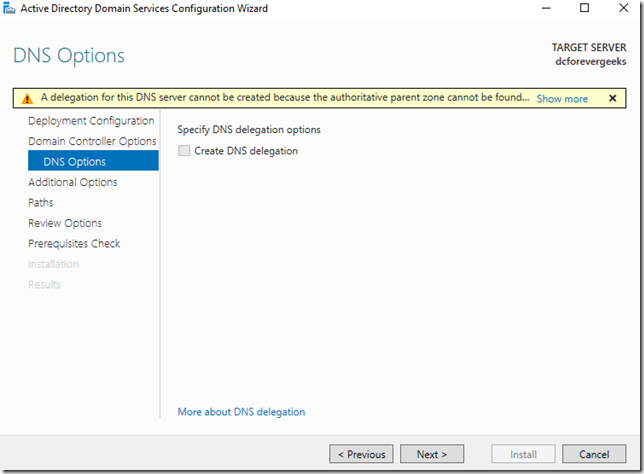Go to the Deployment Configuration step

click(91, 121)
